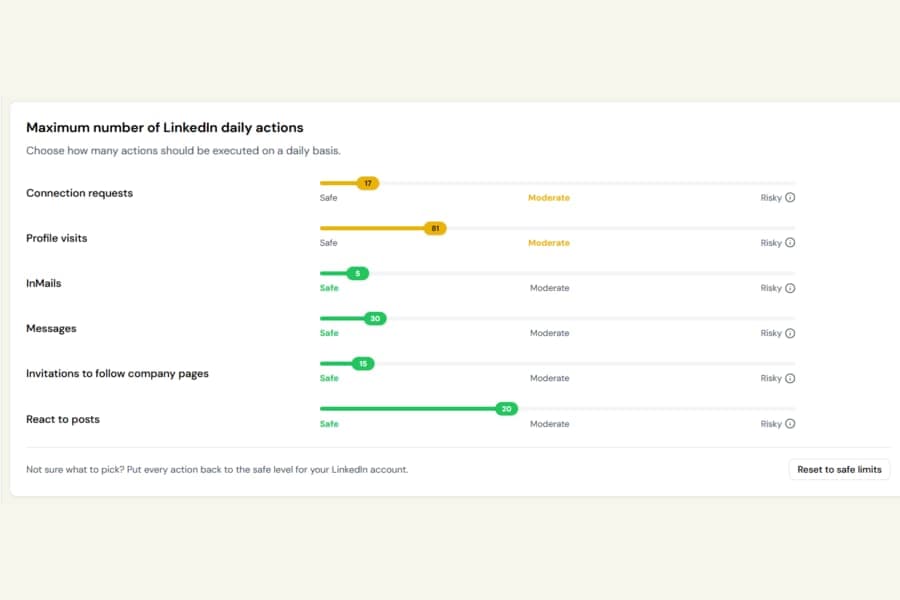Click the green Safe label in InMails row
This screenshot has height=600, width=900.
[x=329, y=288]
